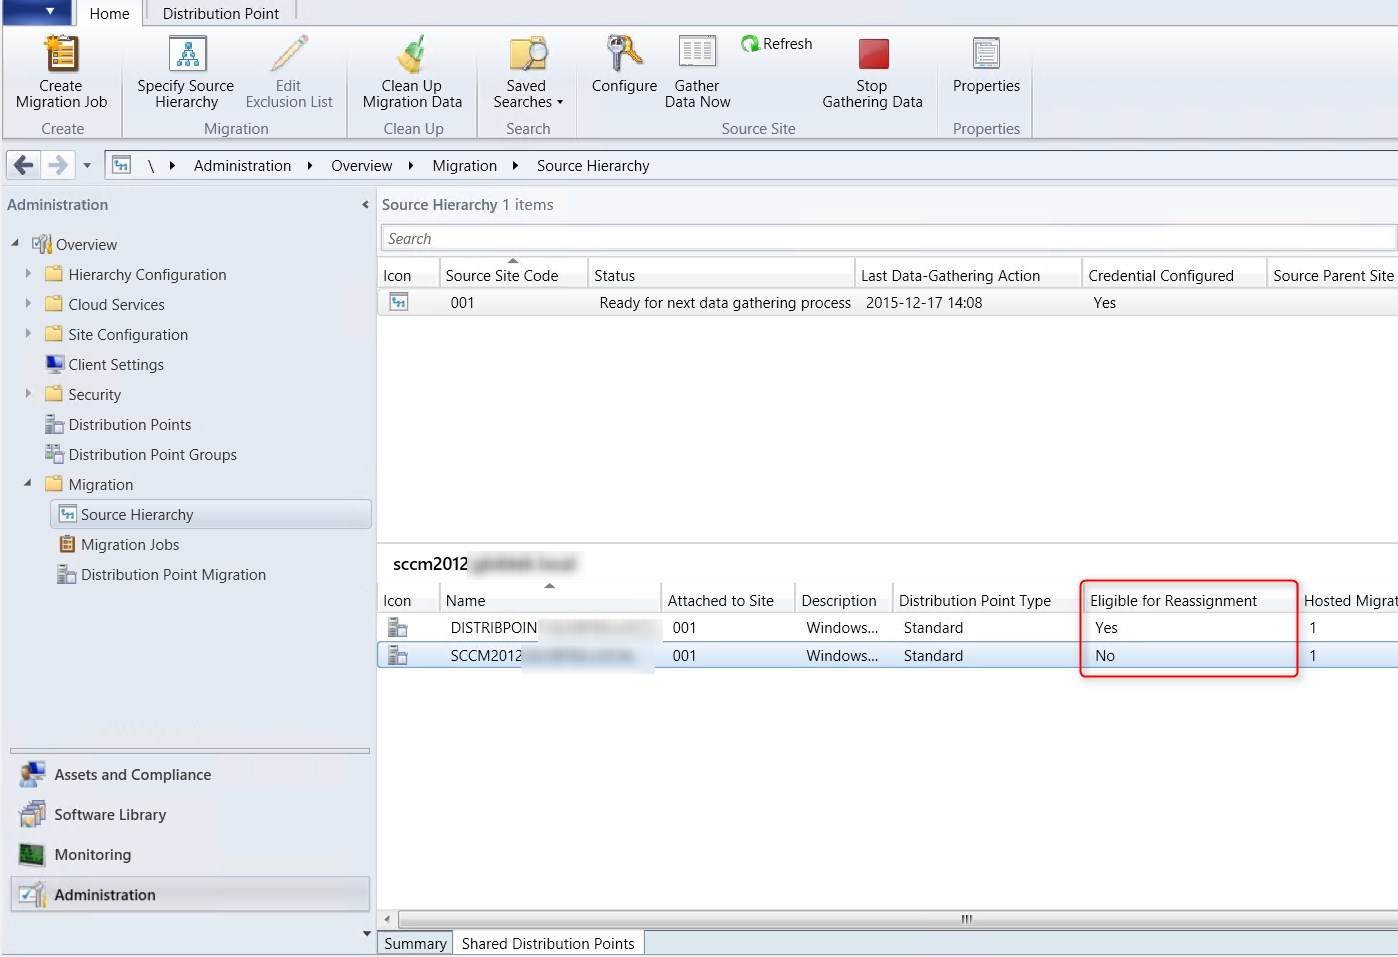The height and width of the screenshot is (957, 1398).
Task: Select the Assets and Compliance workspace icon
Action: click(32, 773)
